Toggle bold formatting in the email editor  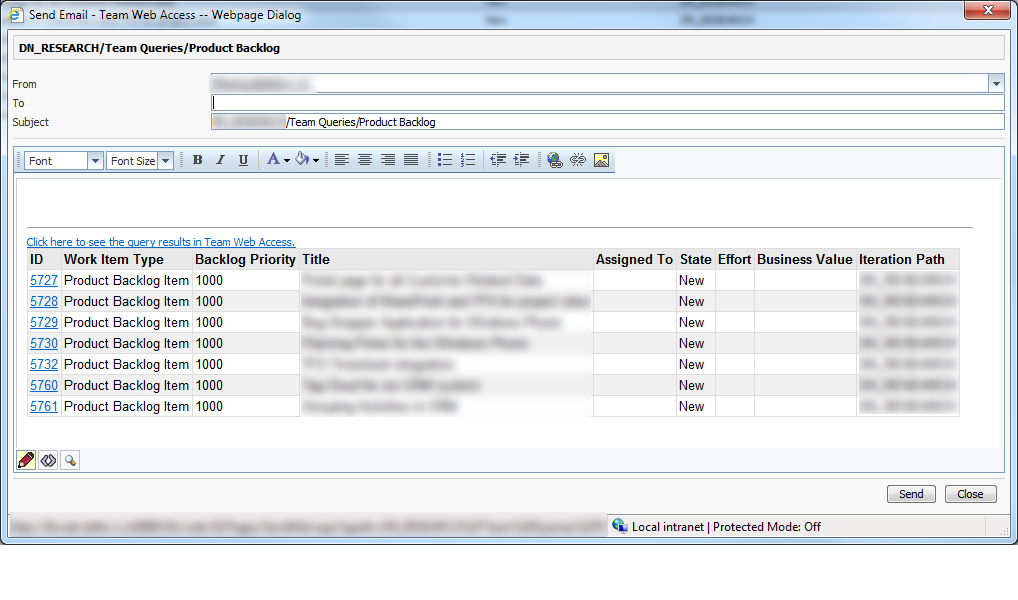coord(197,160)
